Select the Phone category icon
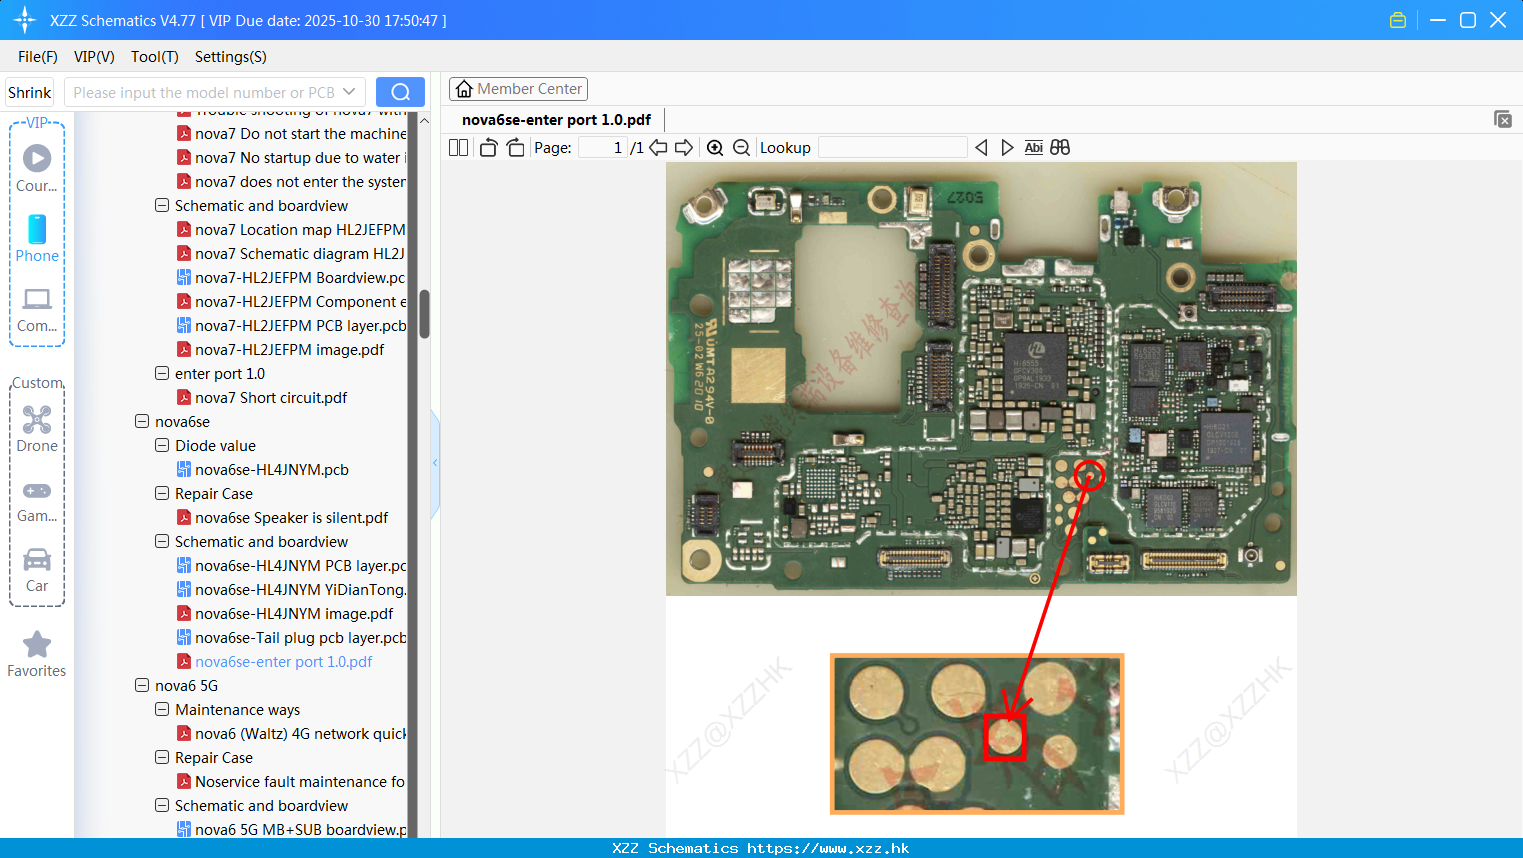This screenshot has width=1523, height=858. (x=37, y=238)
